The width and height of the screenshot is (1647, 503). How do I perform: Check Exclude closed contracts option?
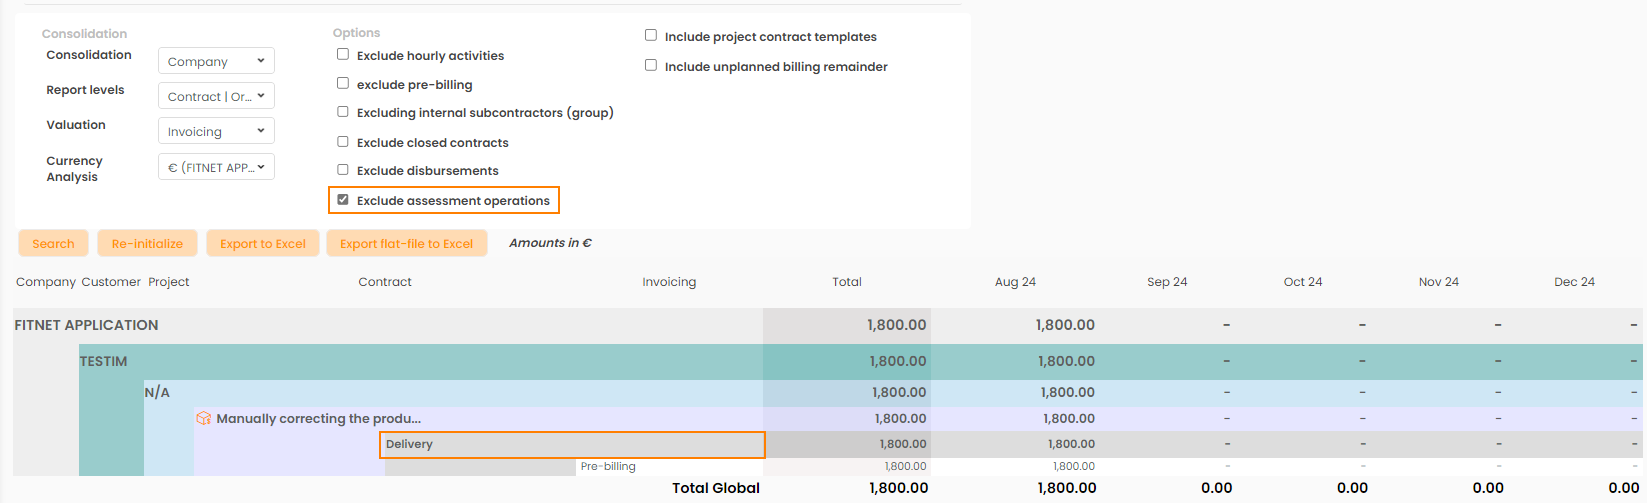(343, 142)
